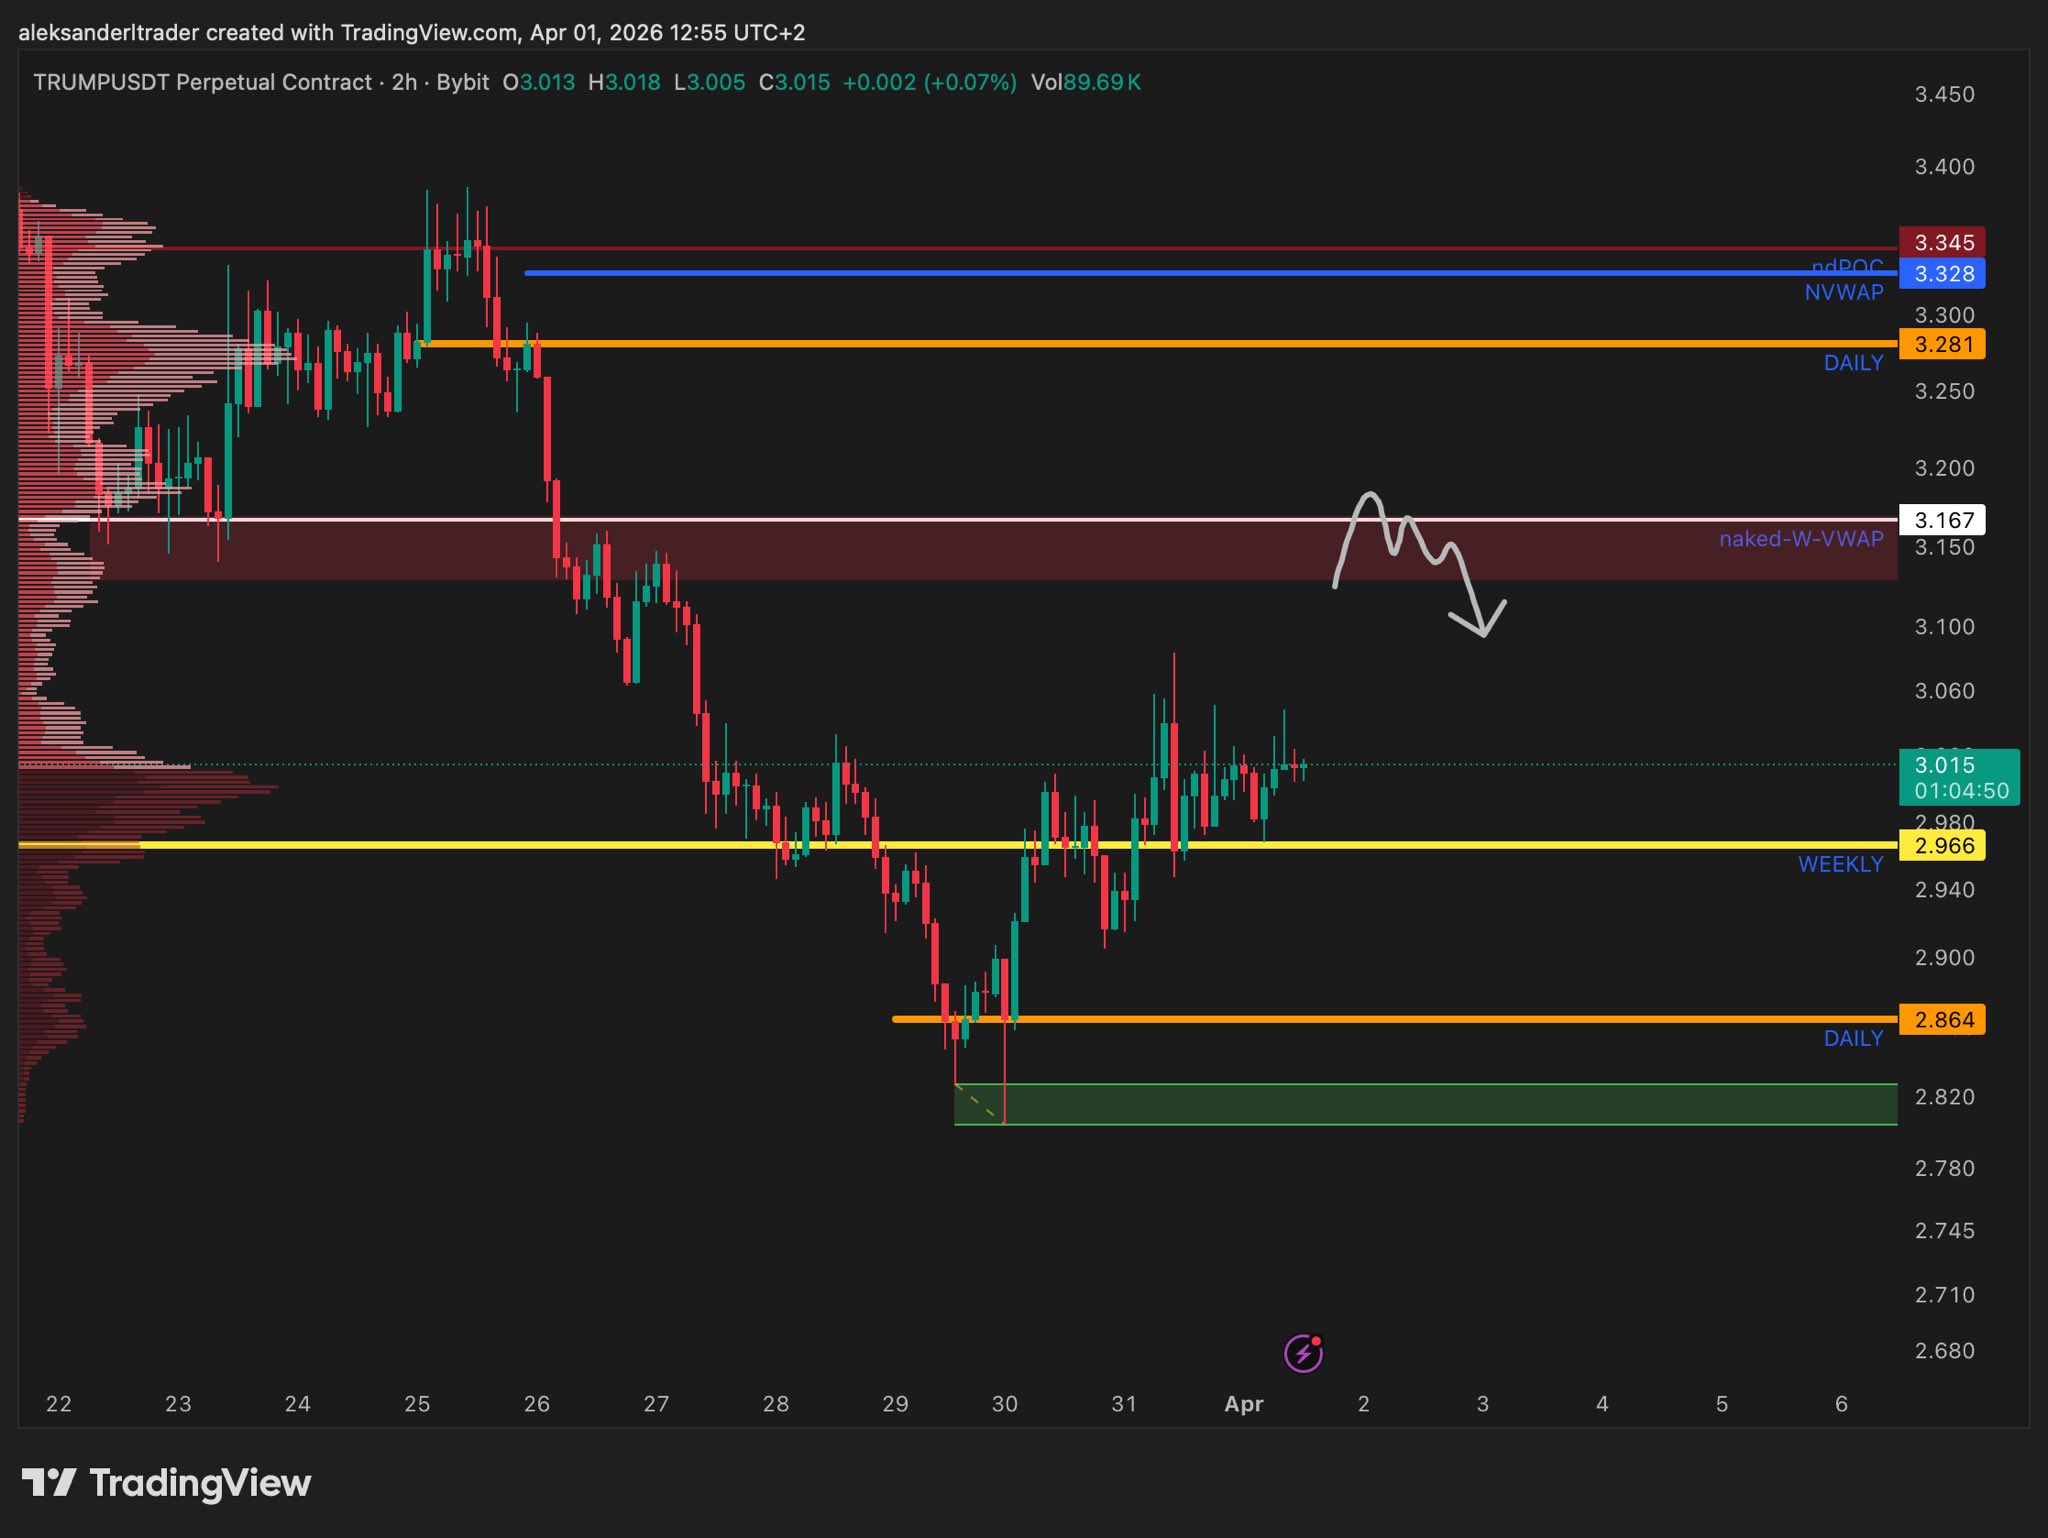The width and height of the screenshot is (2048, 1538).
Task: Click the Apr date marker on time axis
Action: pos(1243,1404)
